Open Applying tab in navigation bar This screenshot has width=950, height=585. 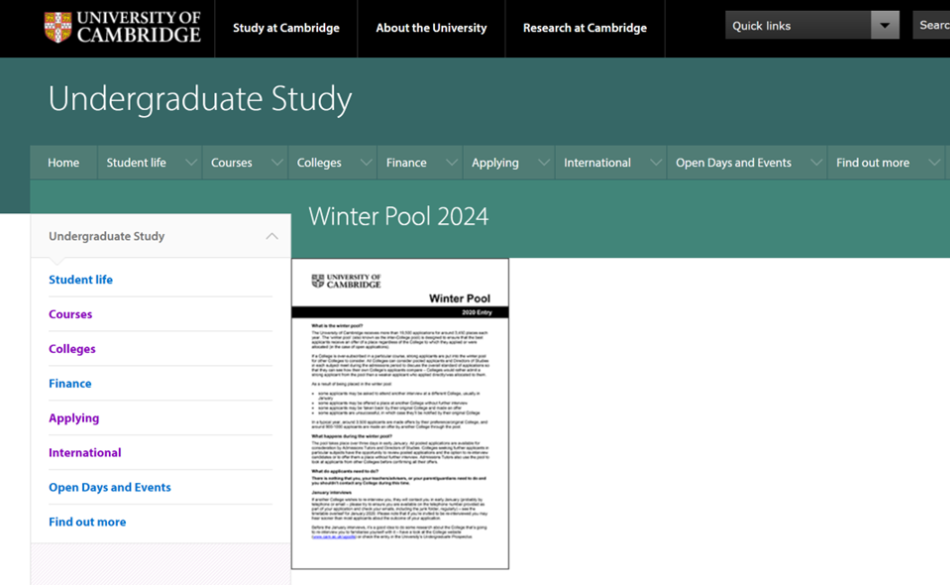click(x=495, y=162)
